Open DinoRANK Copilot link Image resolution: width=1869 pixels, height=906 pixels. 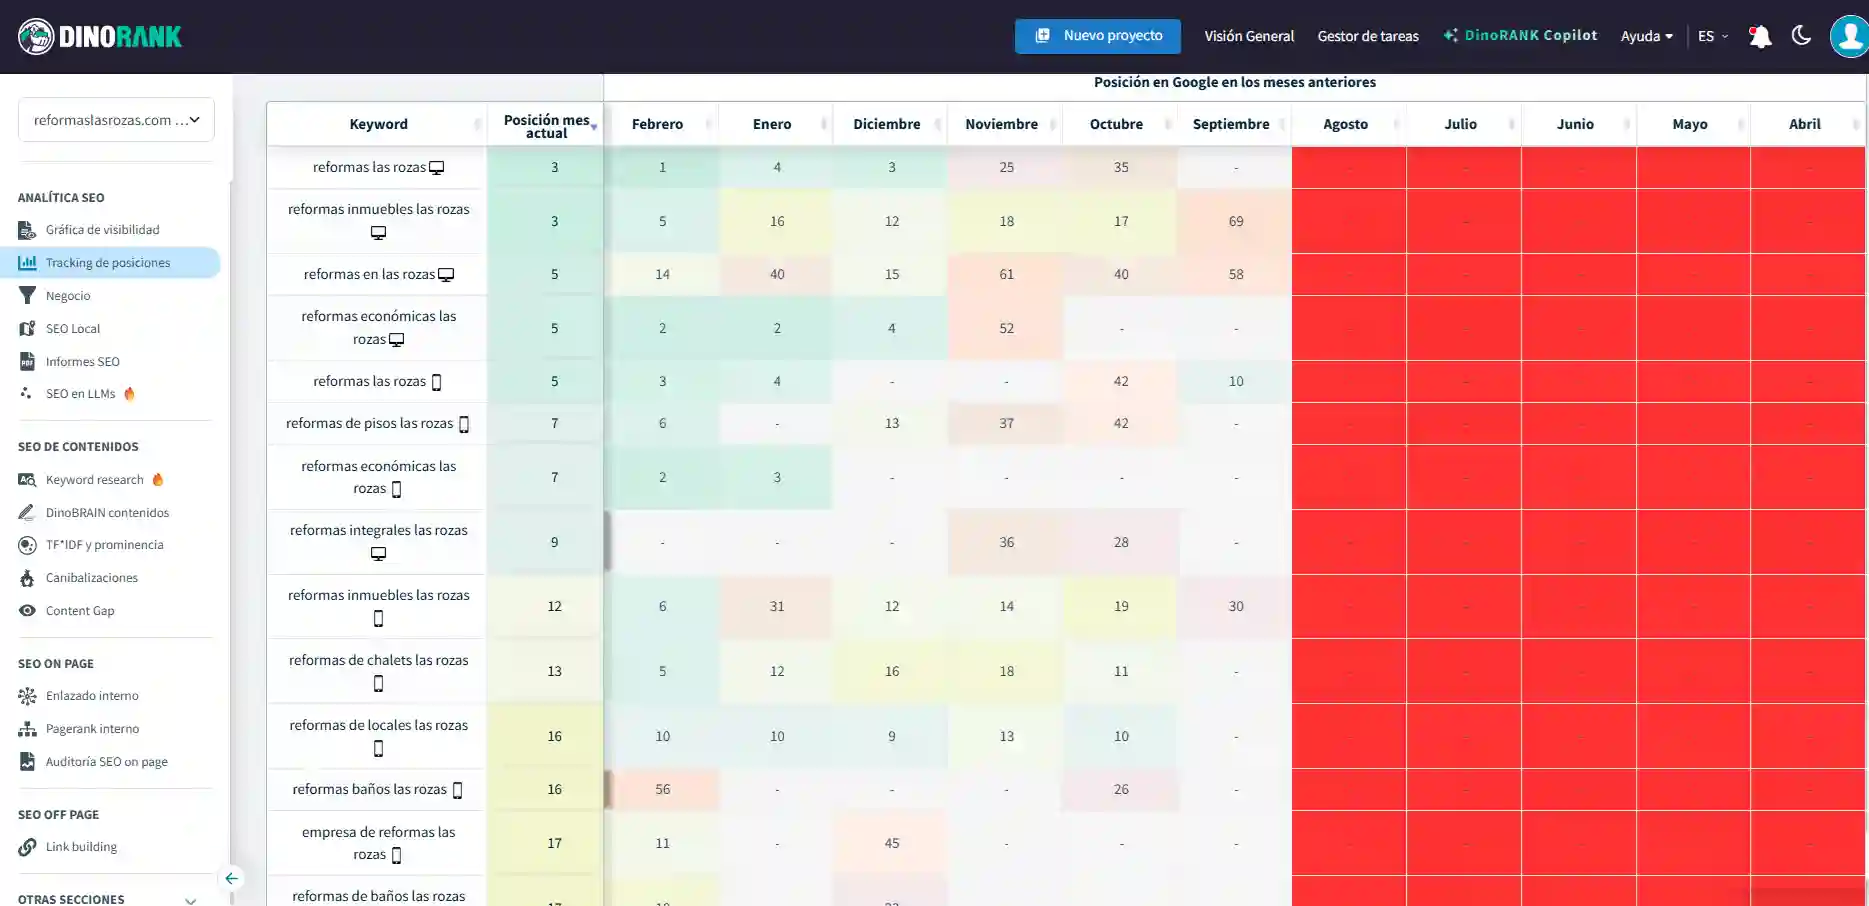coord(1520,36)
